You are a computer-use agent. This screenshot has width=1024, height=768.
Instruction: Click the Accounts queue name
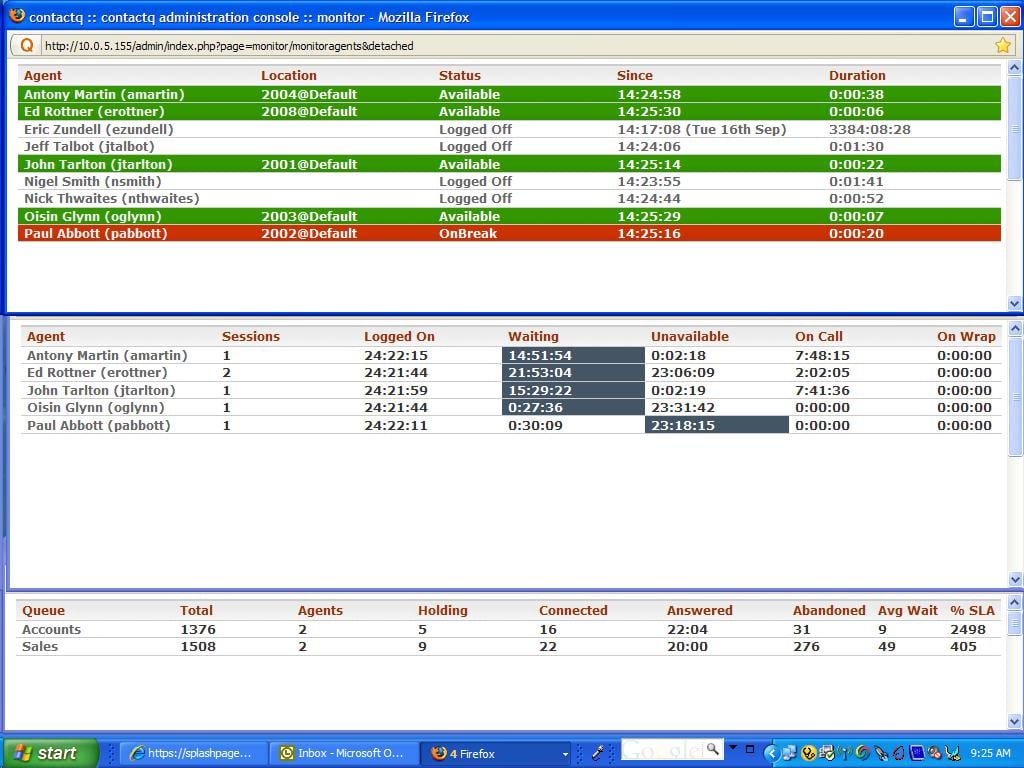[x=51, y=629]
